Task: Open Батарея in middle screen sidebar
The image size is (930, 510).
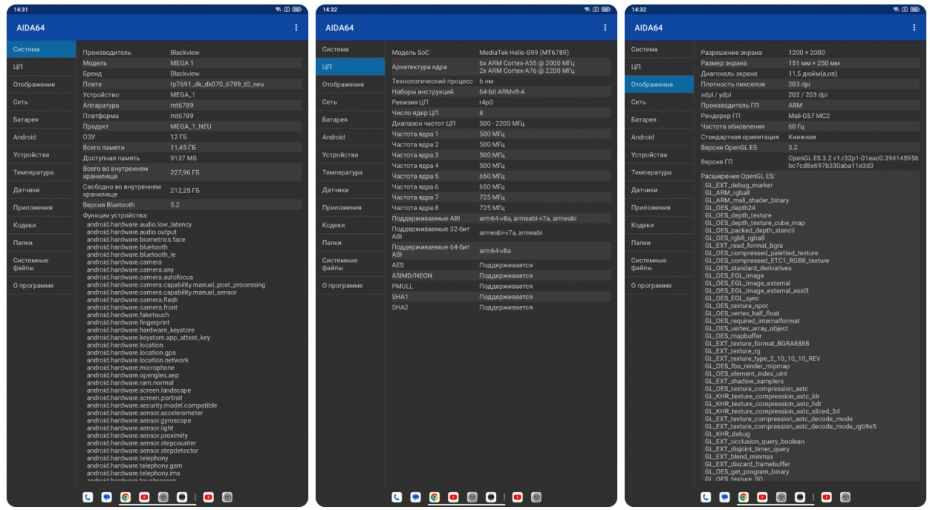Action: [351, 119]
